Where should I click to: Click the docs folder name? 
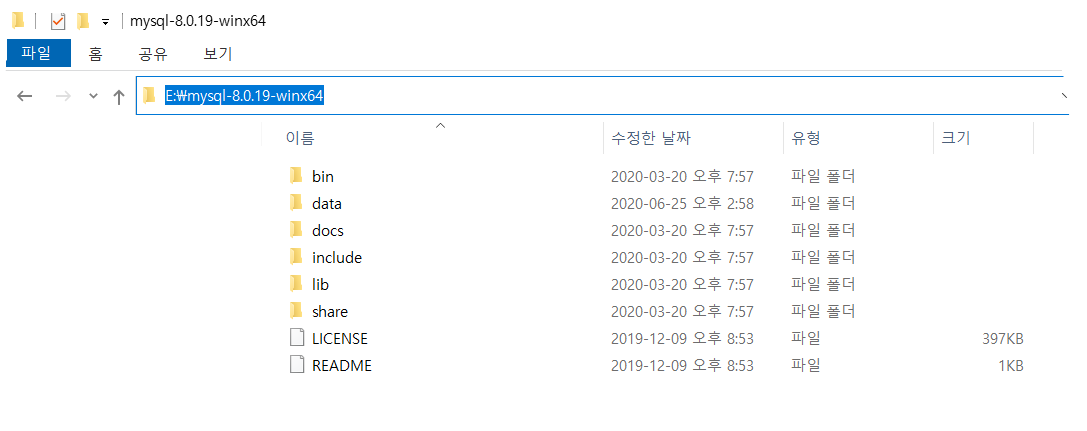click(328, 231)
